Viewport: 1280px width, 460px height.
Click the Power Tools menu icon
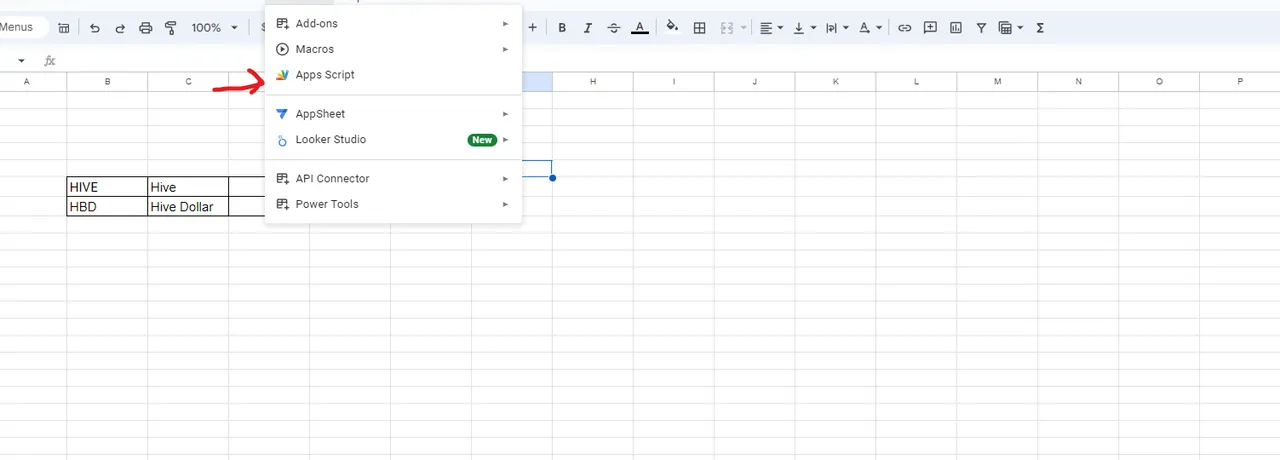click(x=282, y=204)
